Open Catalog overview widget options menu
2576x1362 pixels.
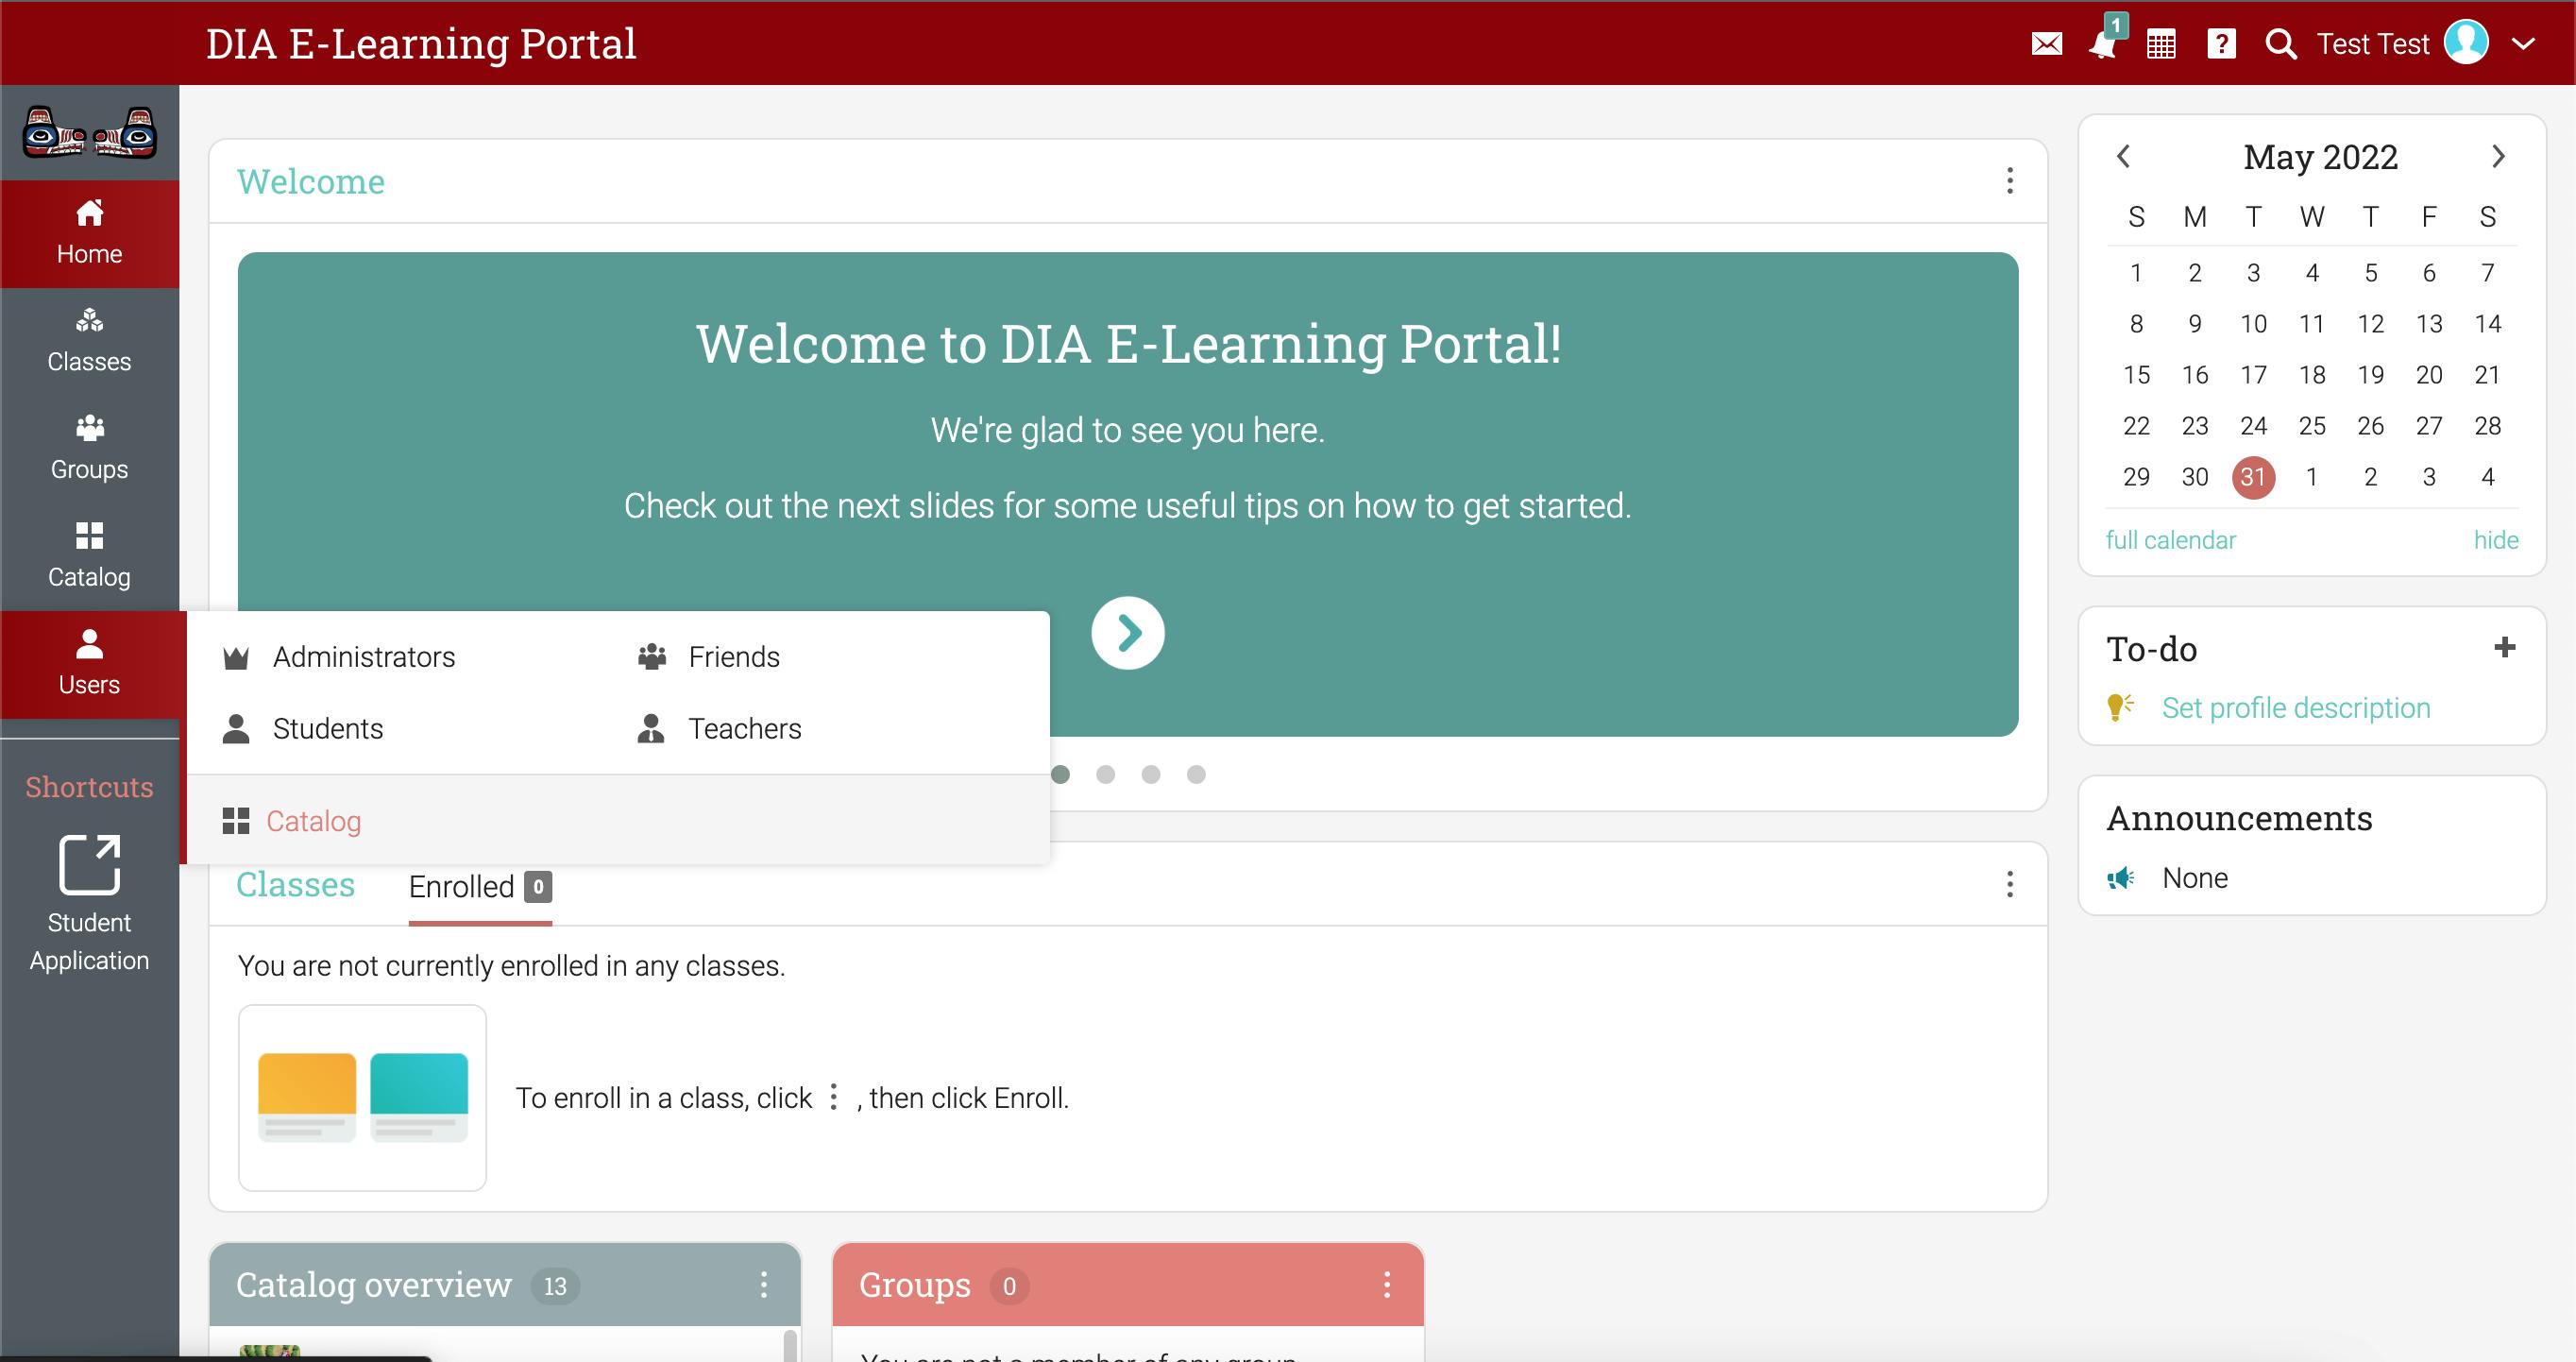pyautogui.click(x=763, y=1285)
